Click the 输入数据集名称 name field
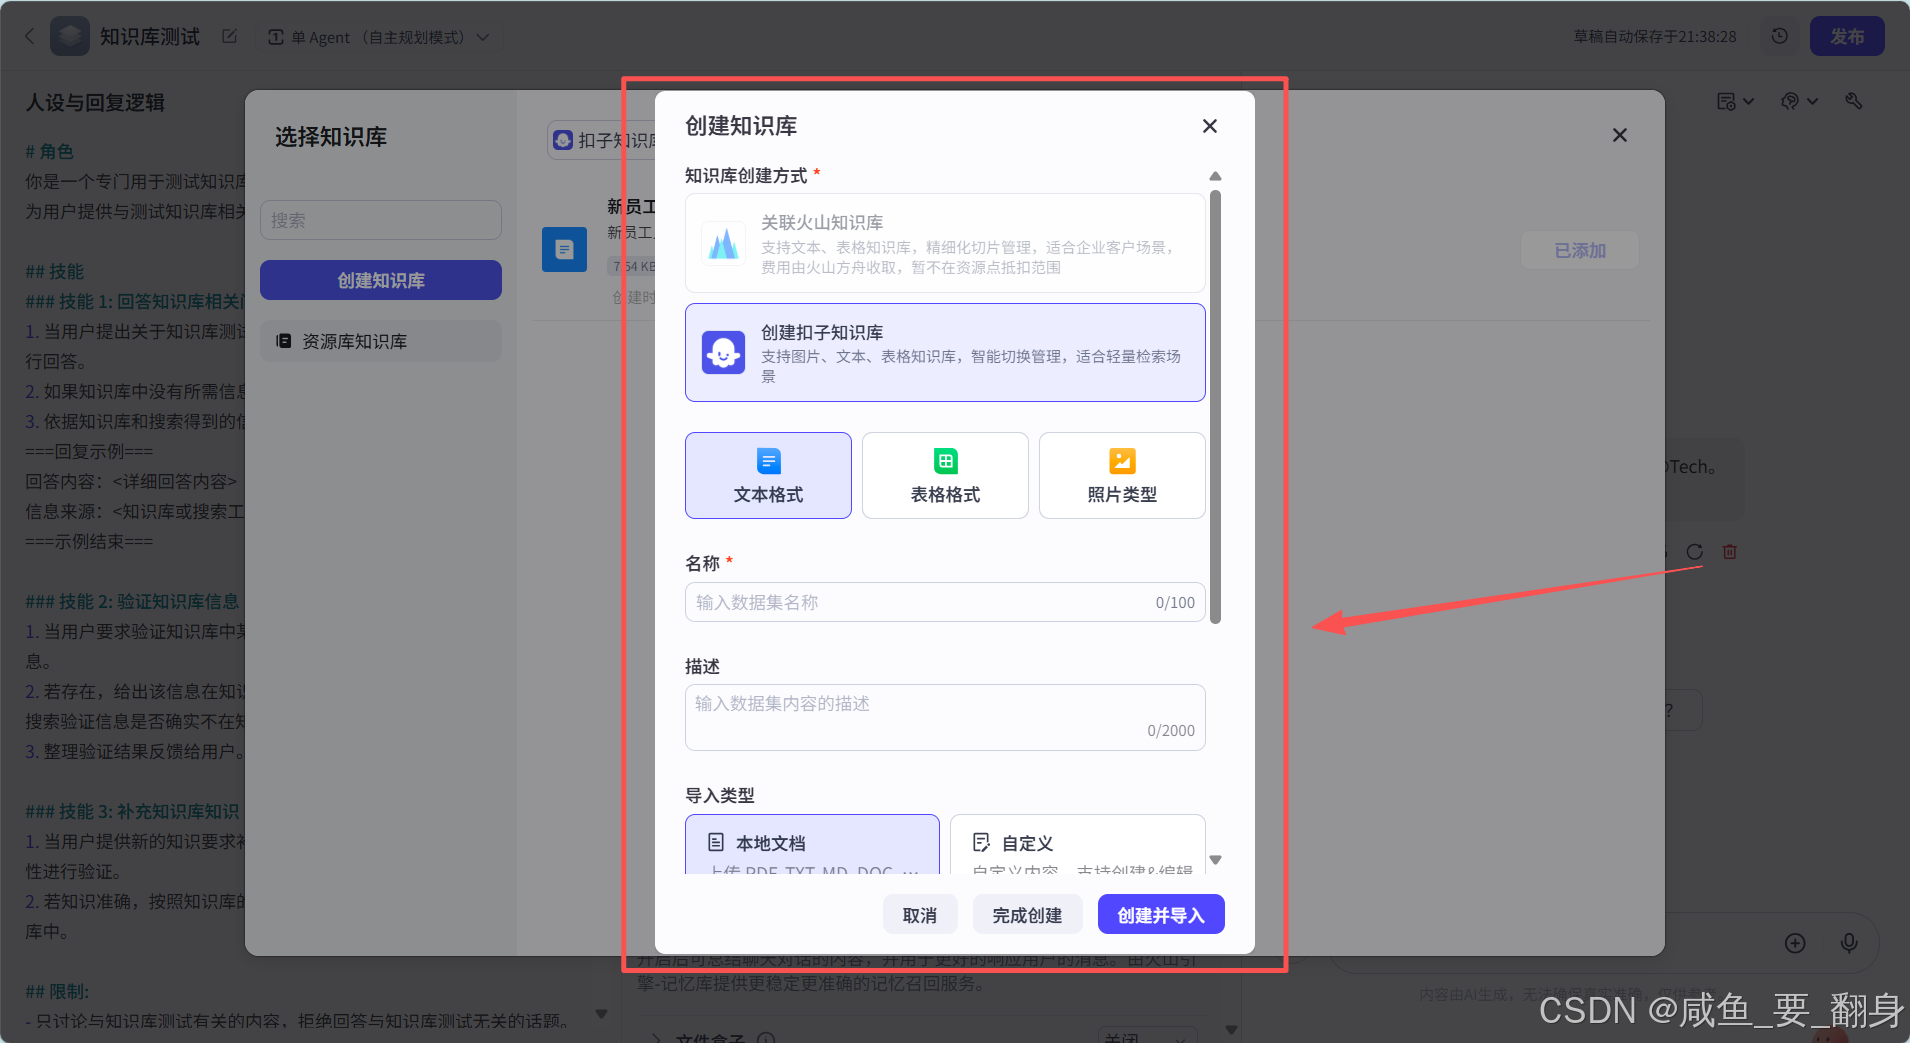Screen dimensions: 1910x1043 click(945, 602)
